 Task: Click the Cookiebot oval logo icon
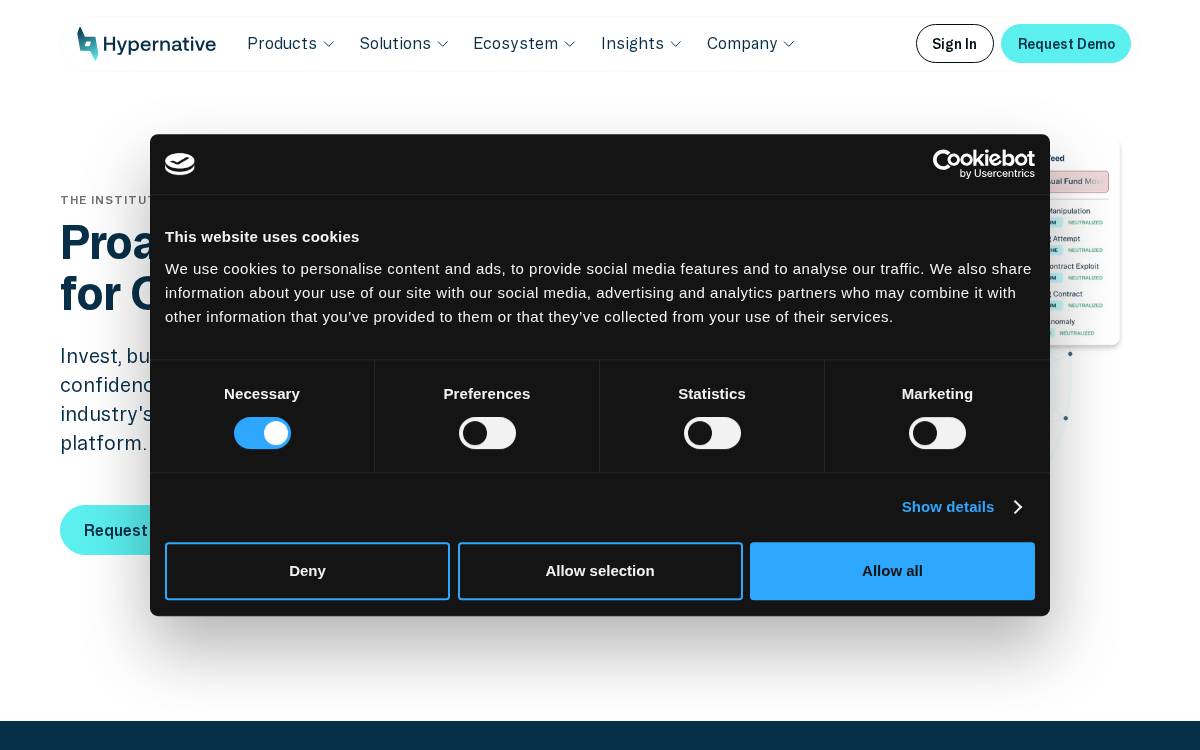(x=180, y=164)
